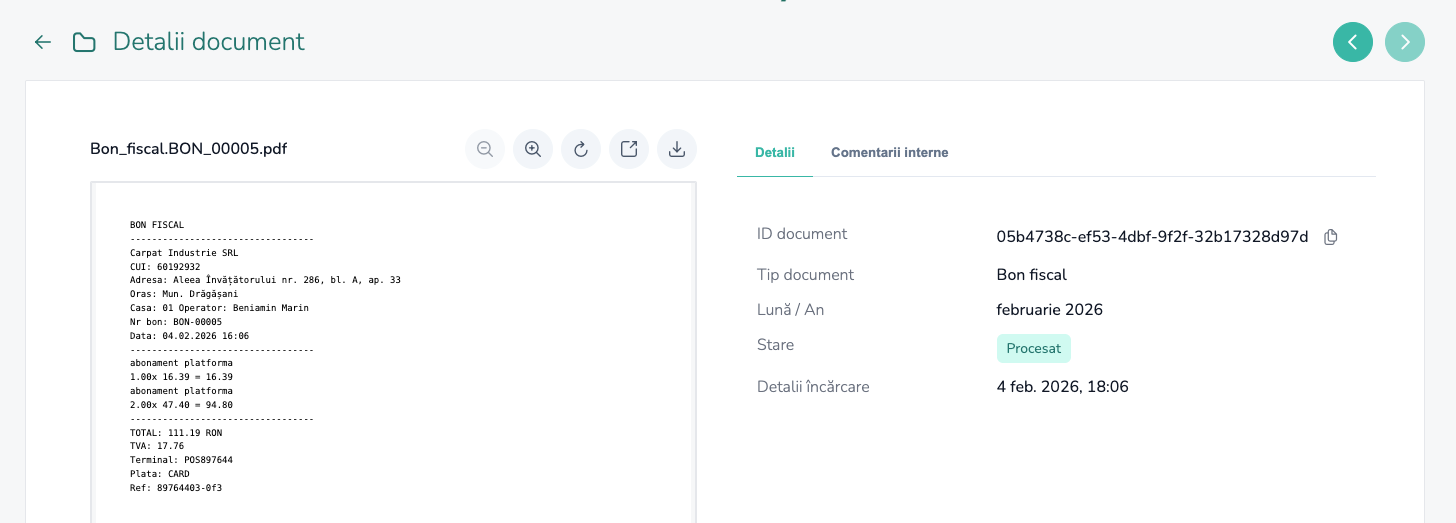Click the Detalii document page heading

coord(208,42)
